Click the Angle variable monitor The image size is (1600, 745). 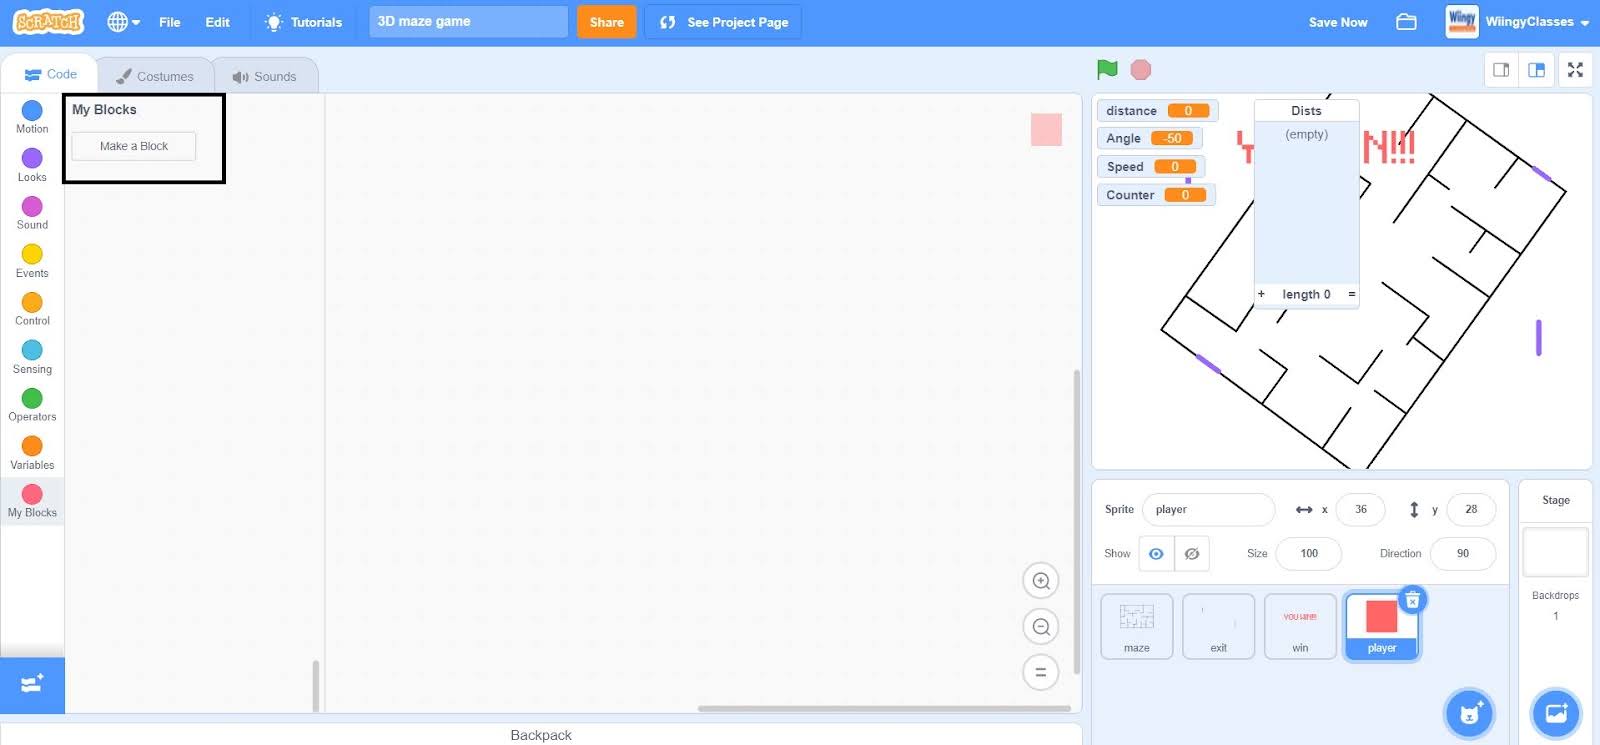coord(1150,138)
